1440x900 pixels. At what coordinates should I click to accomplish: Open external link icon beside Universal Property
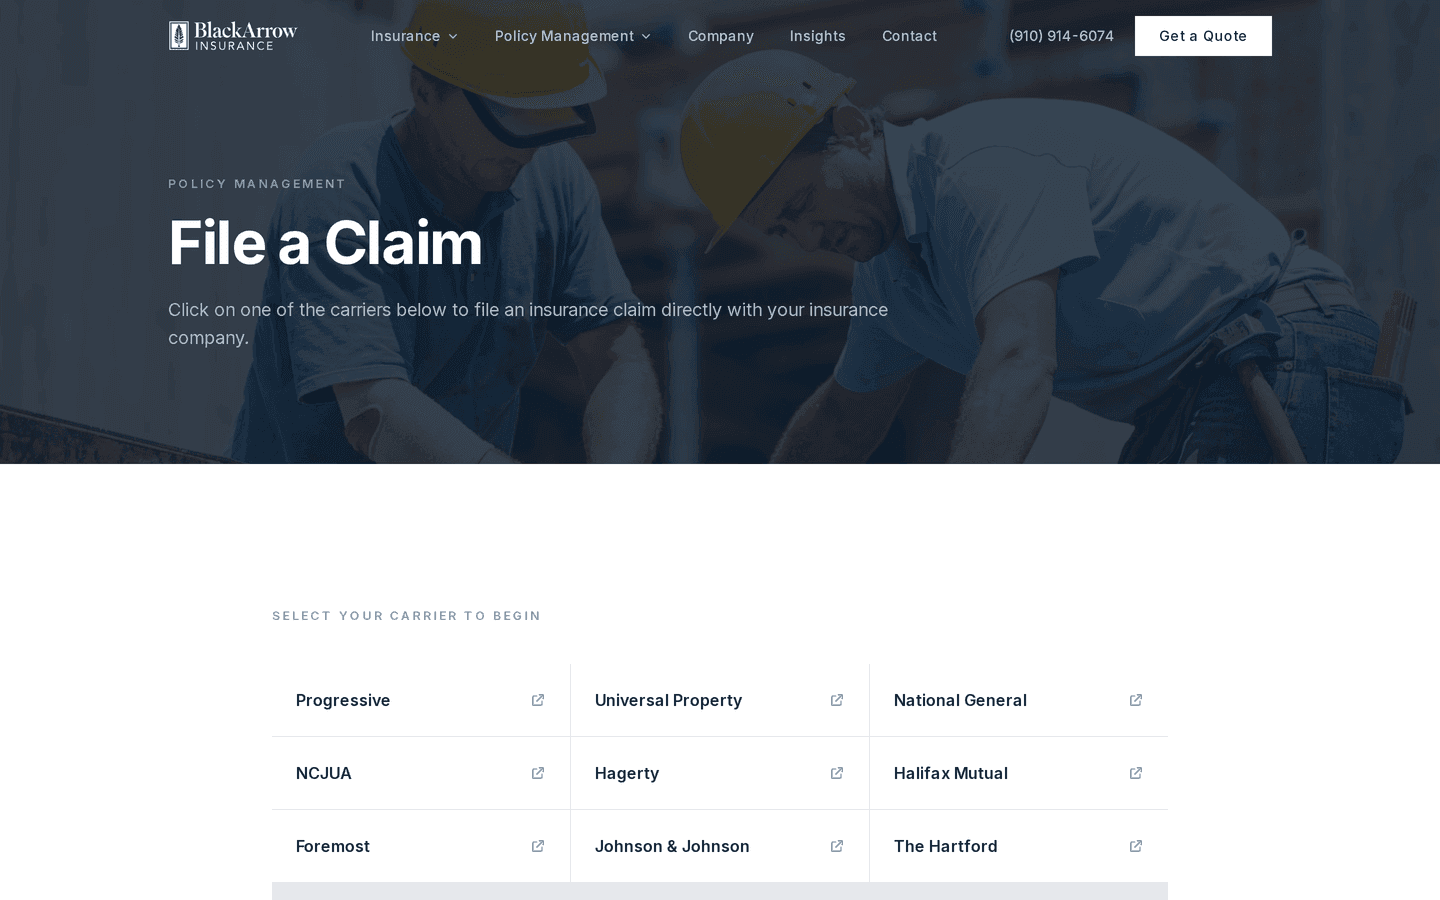point(837,700)
